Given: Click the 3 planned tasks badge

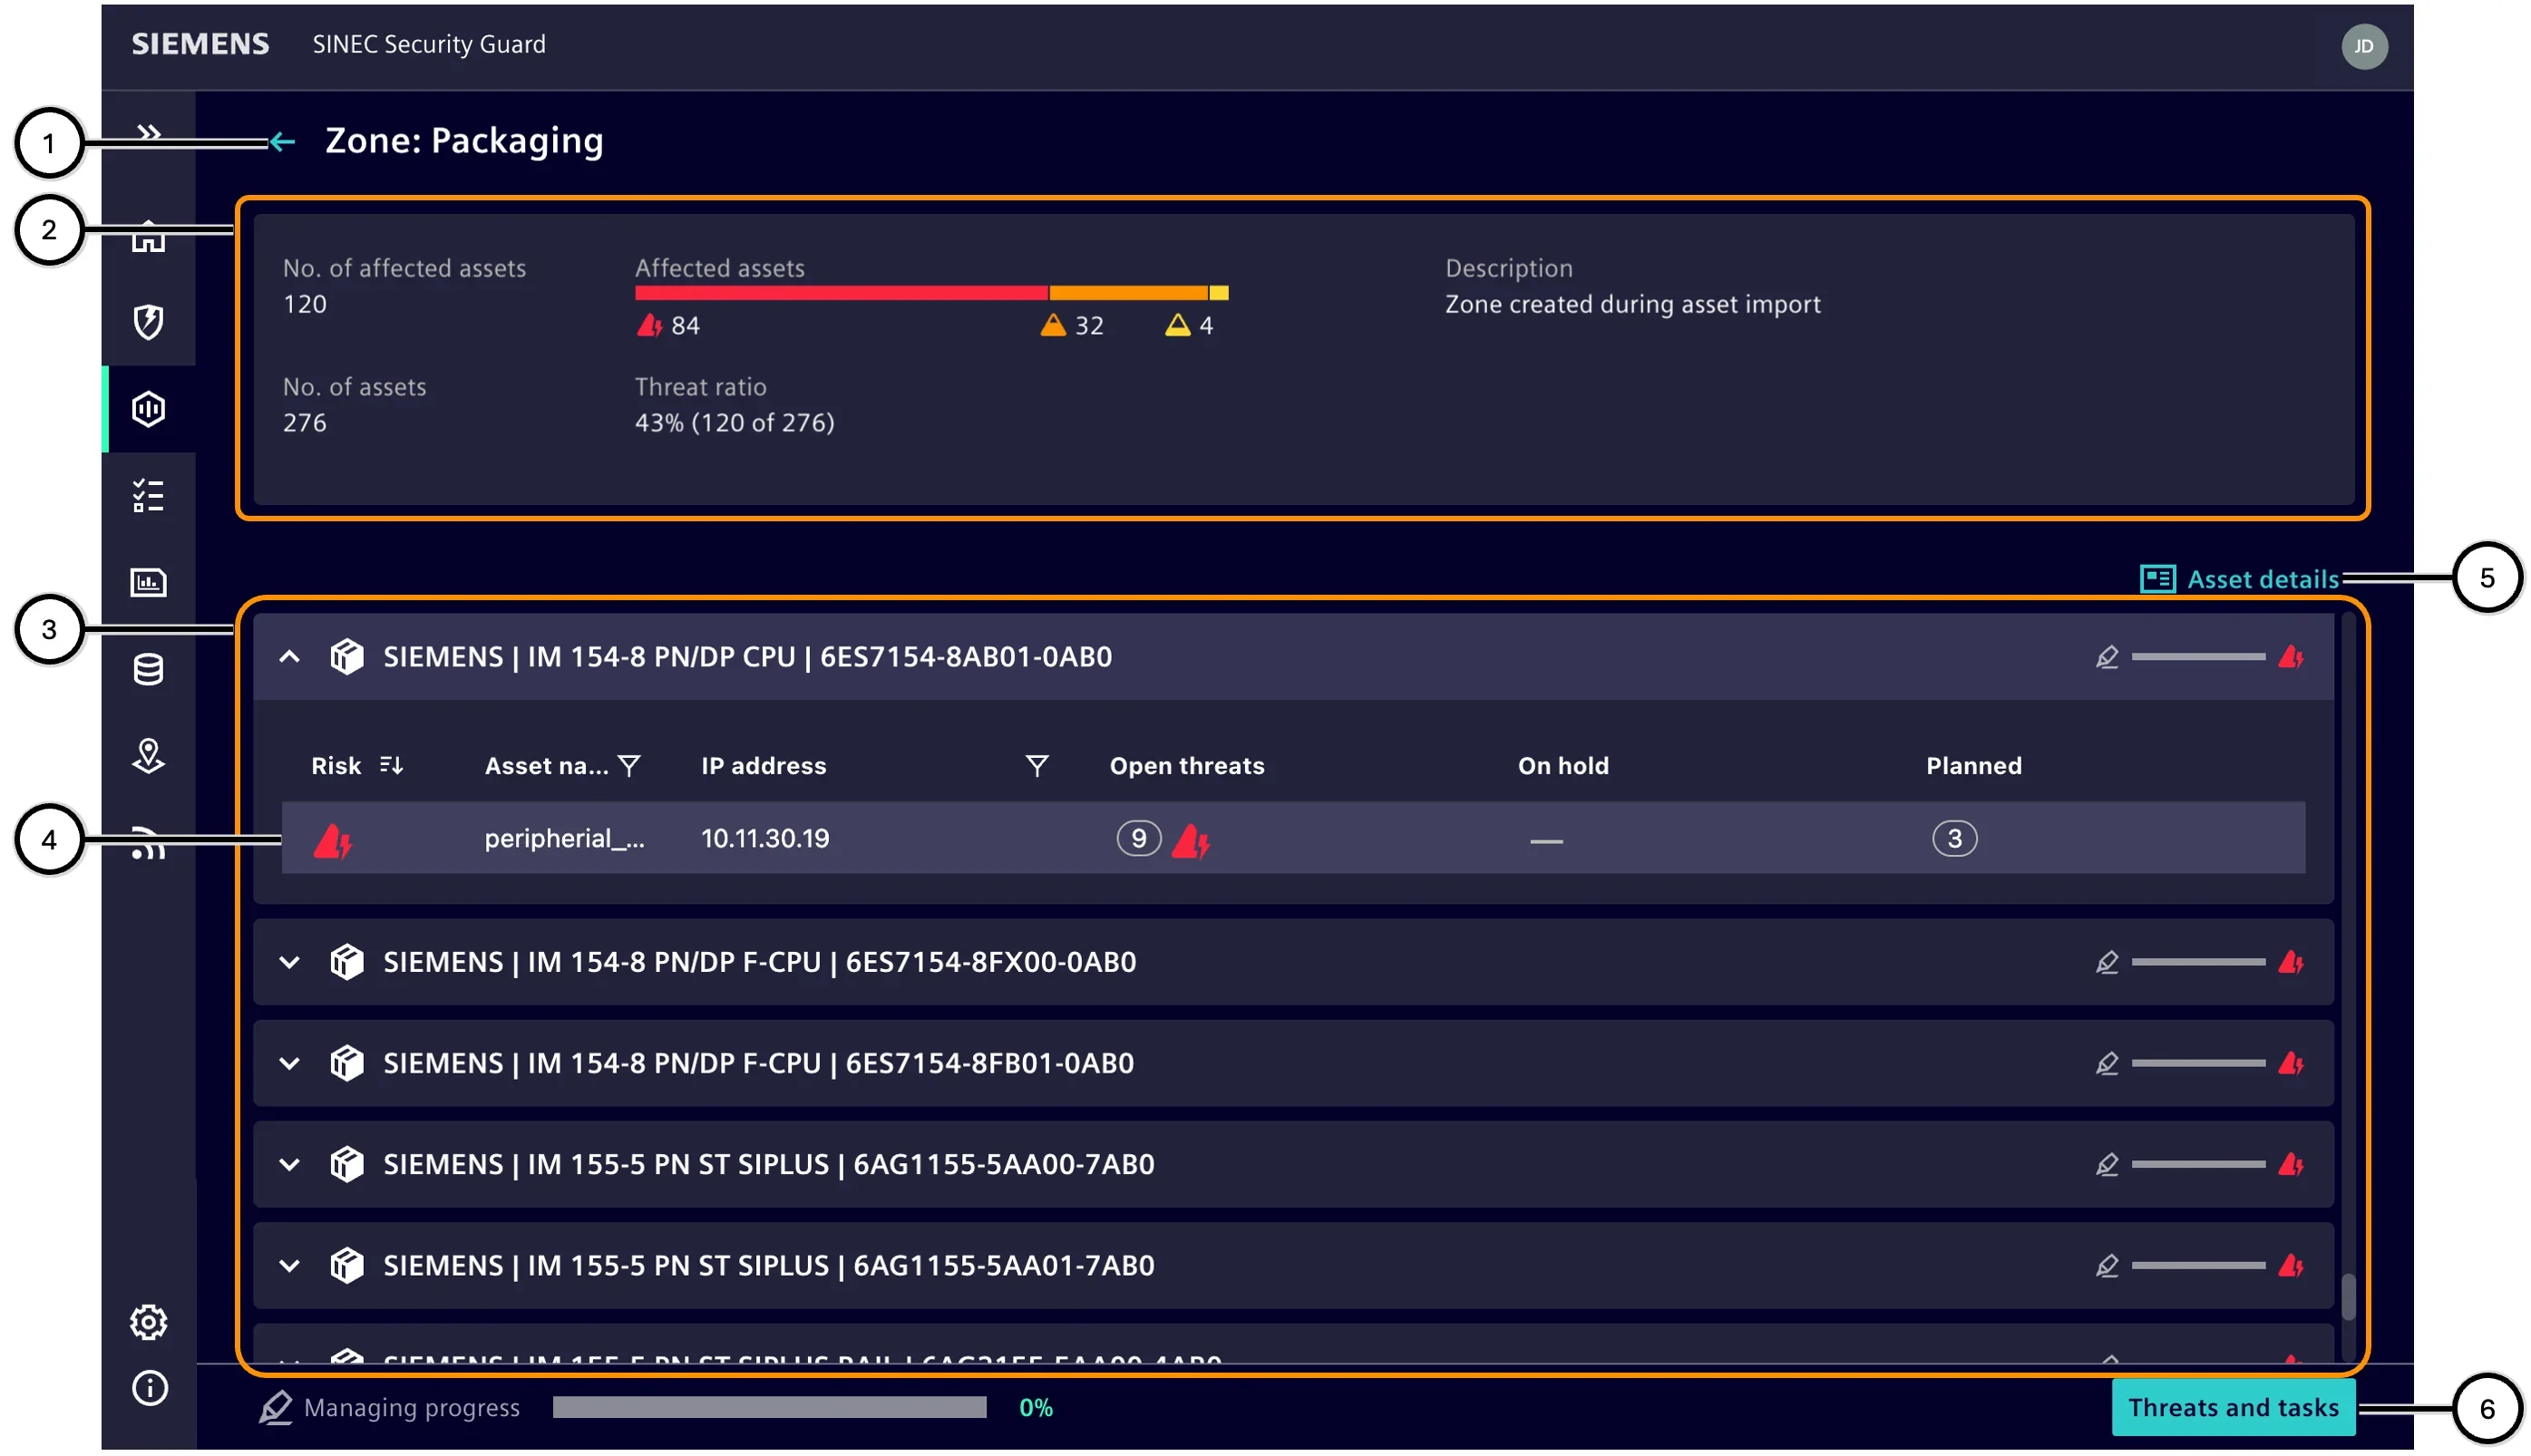Looking at the screenshot, I should (x=1954, y=838).
